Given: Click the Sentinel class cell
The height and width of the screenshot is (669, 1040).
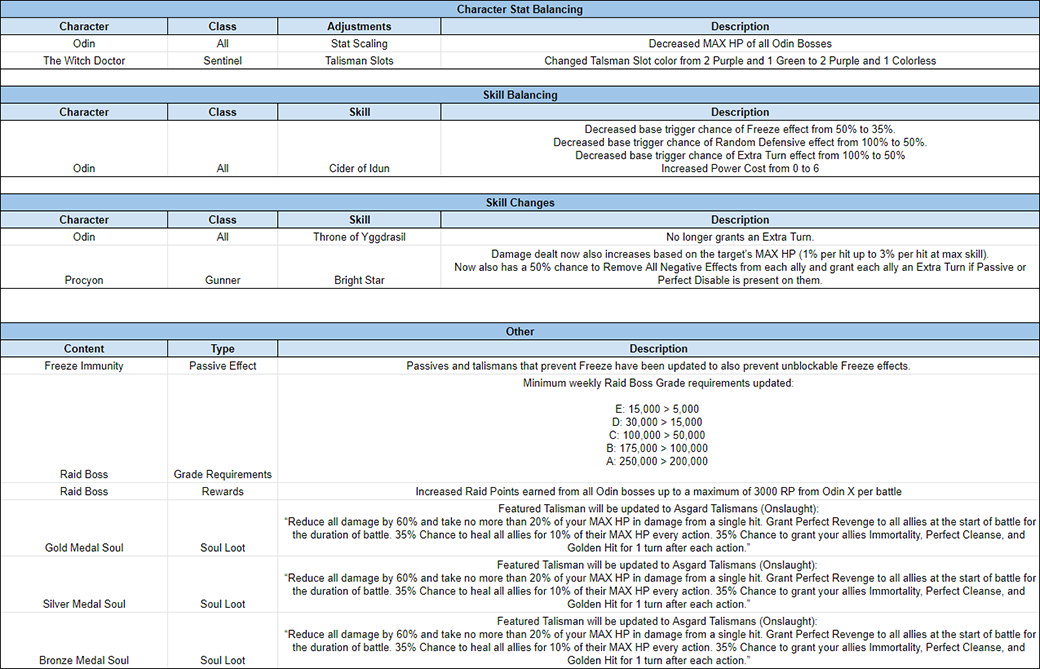Looking at the screenshot, I should [x=223, y=61].
